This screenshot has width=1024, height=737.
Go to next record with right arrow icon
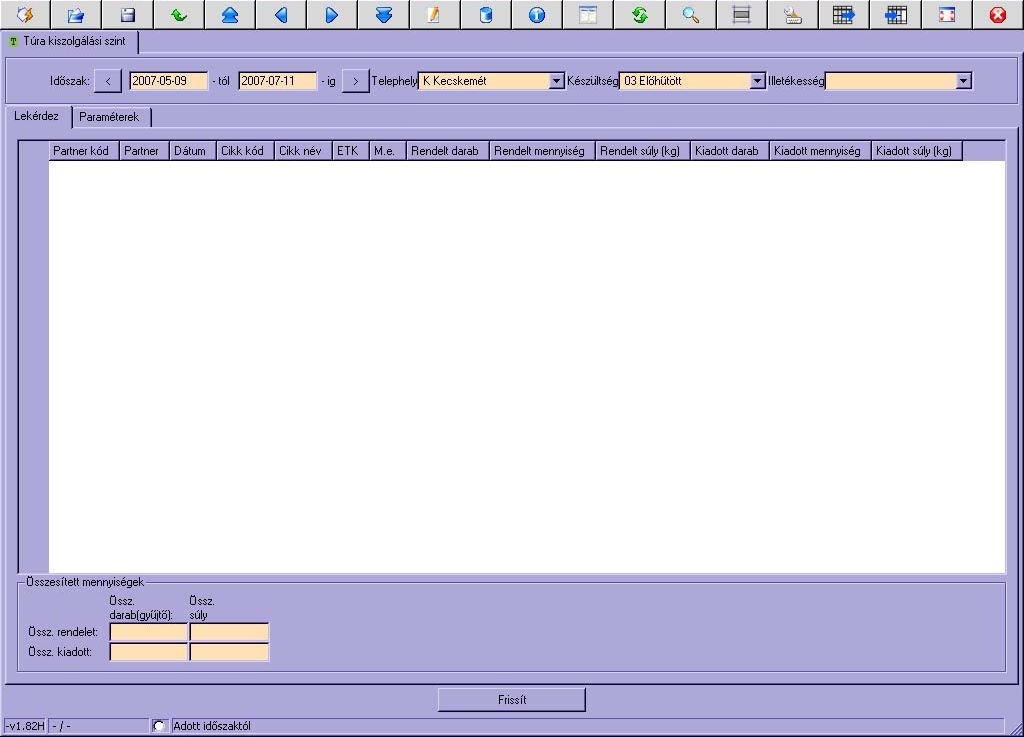pyautogui.click(x=332, y=15)
